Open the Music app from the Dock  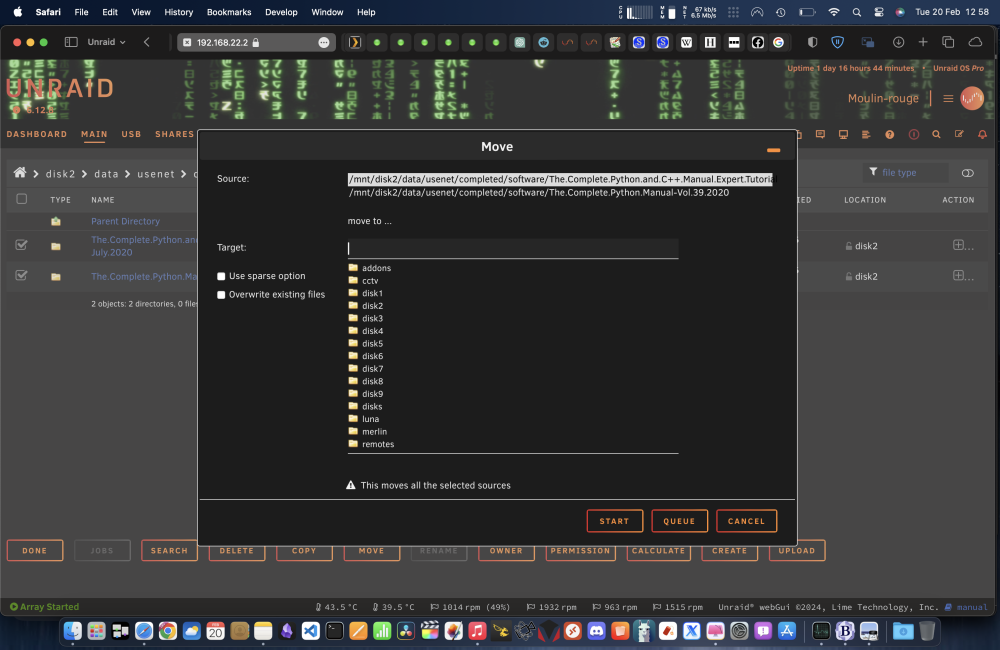tap(477, 631)
